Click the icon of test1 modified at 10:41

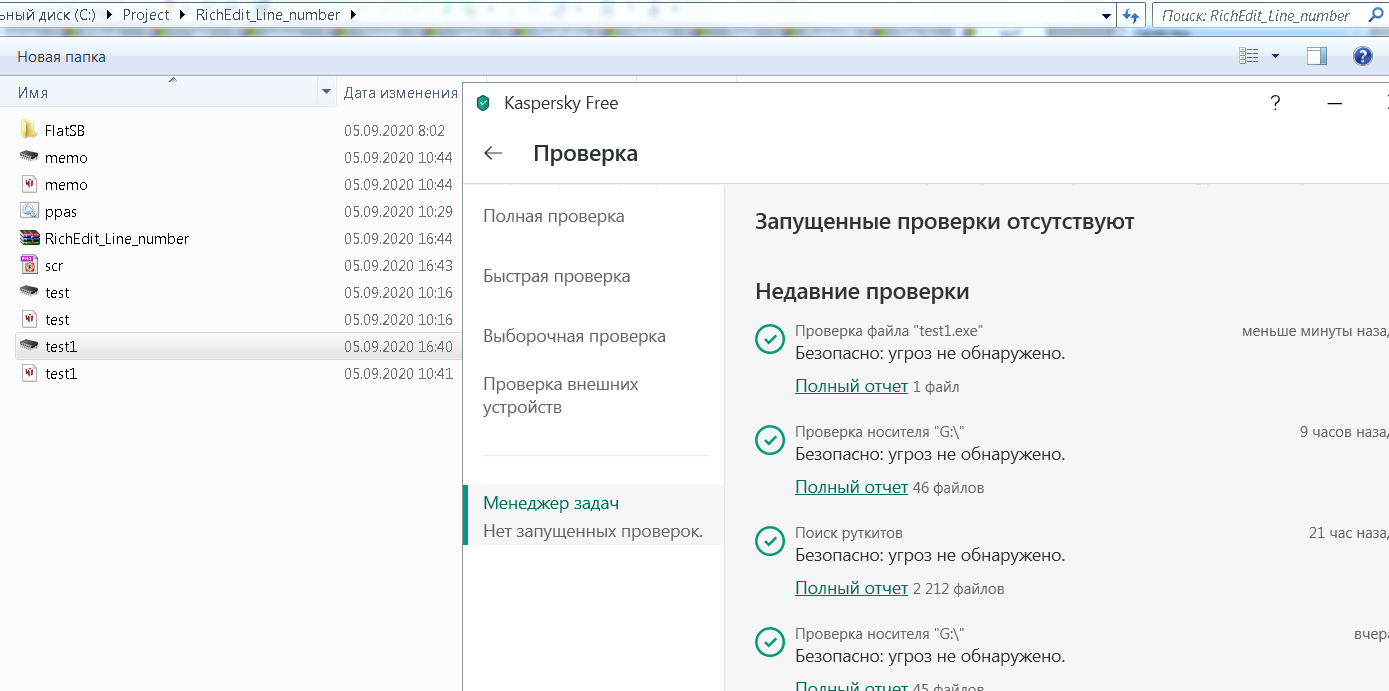(29, 373)
